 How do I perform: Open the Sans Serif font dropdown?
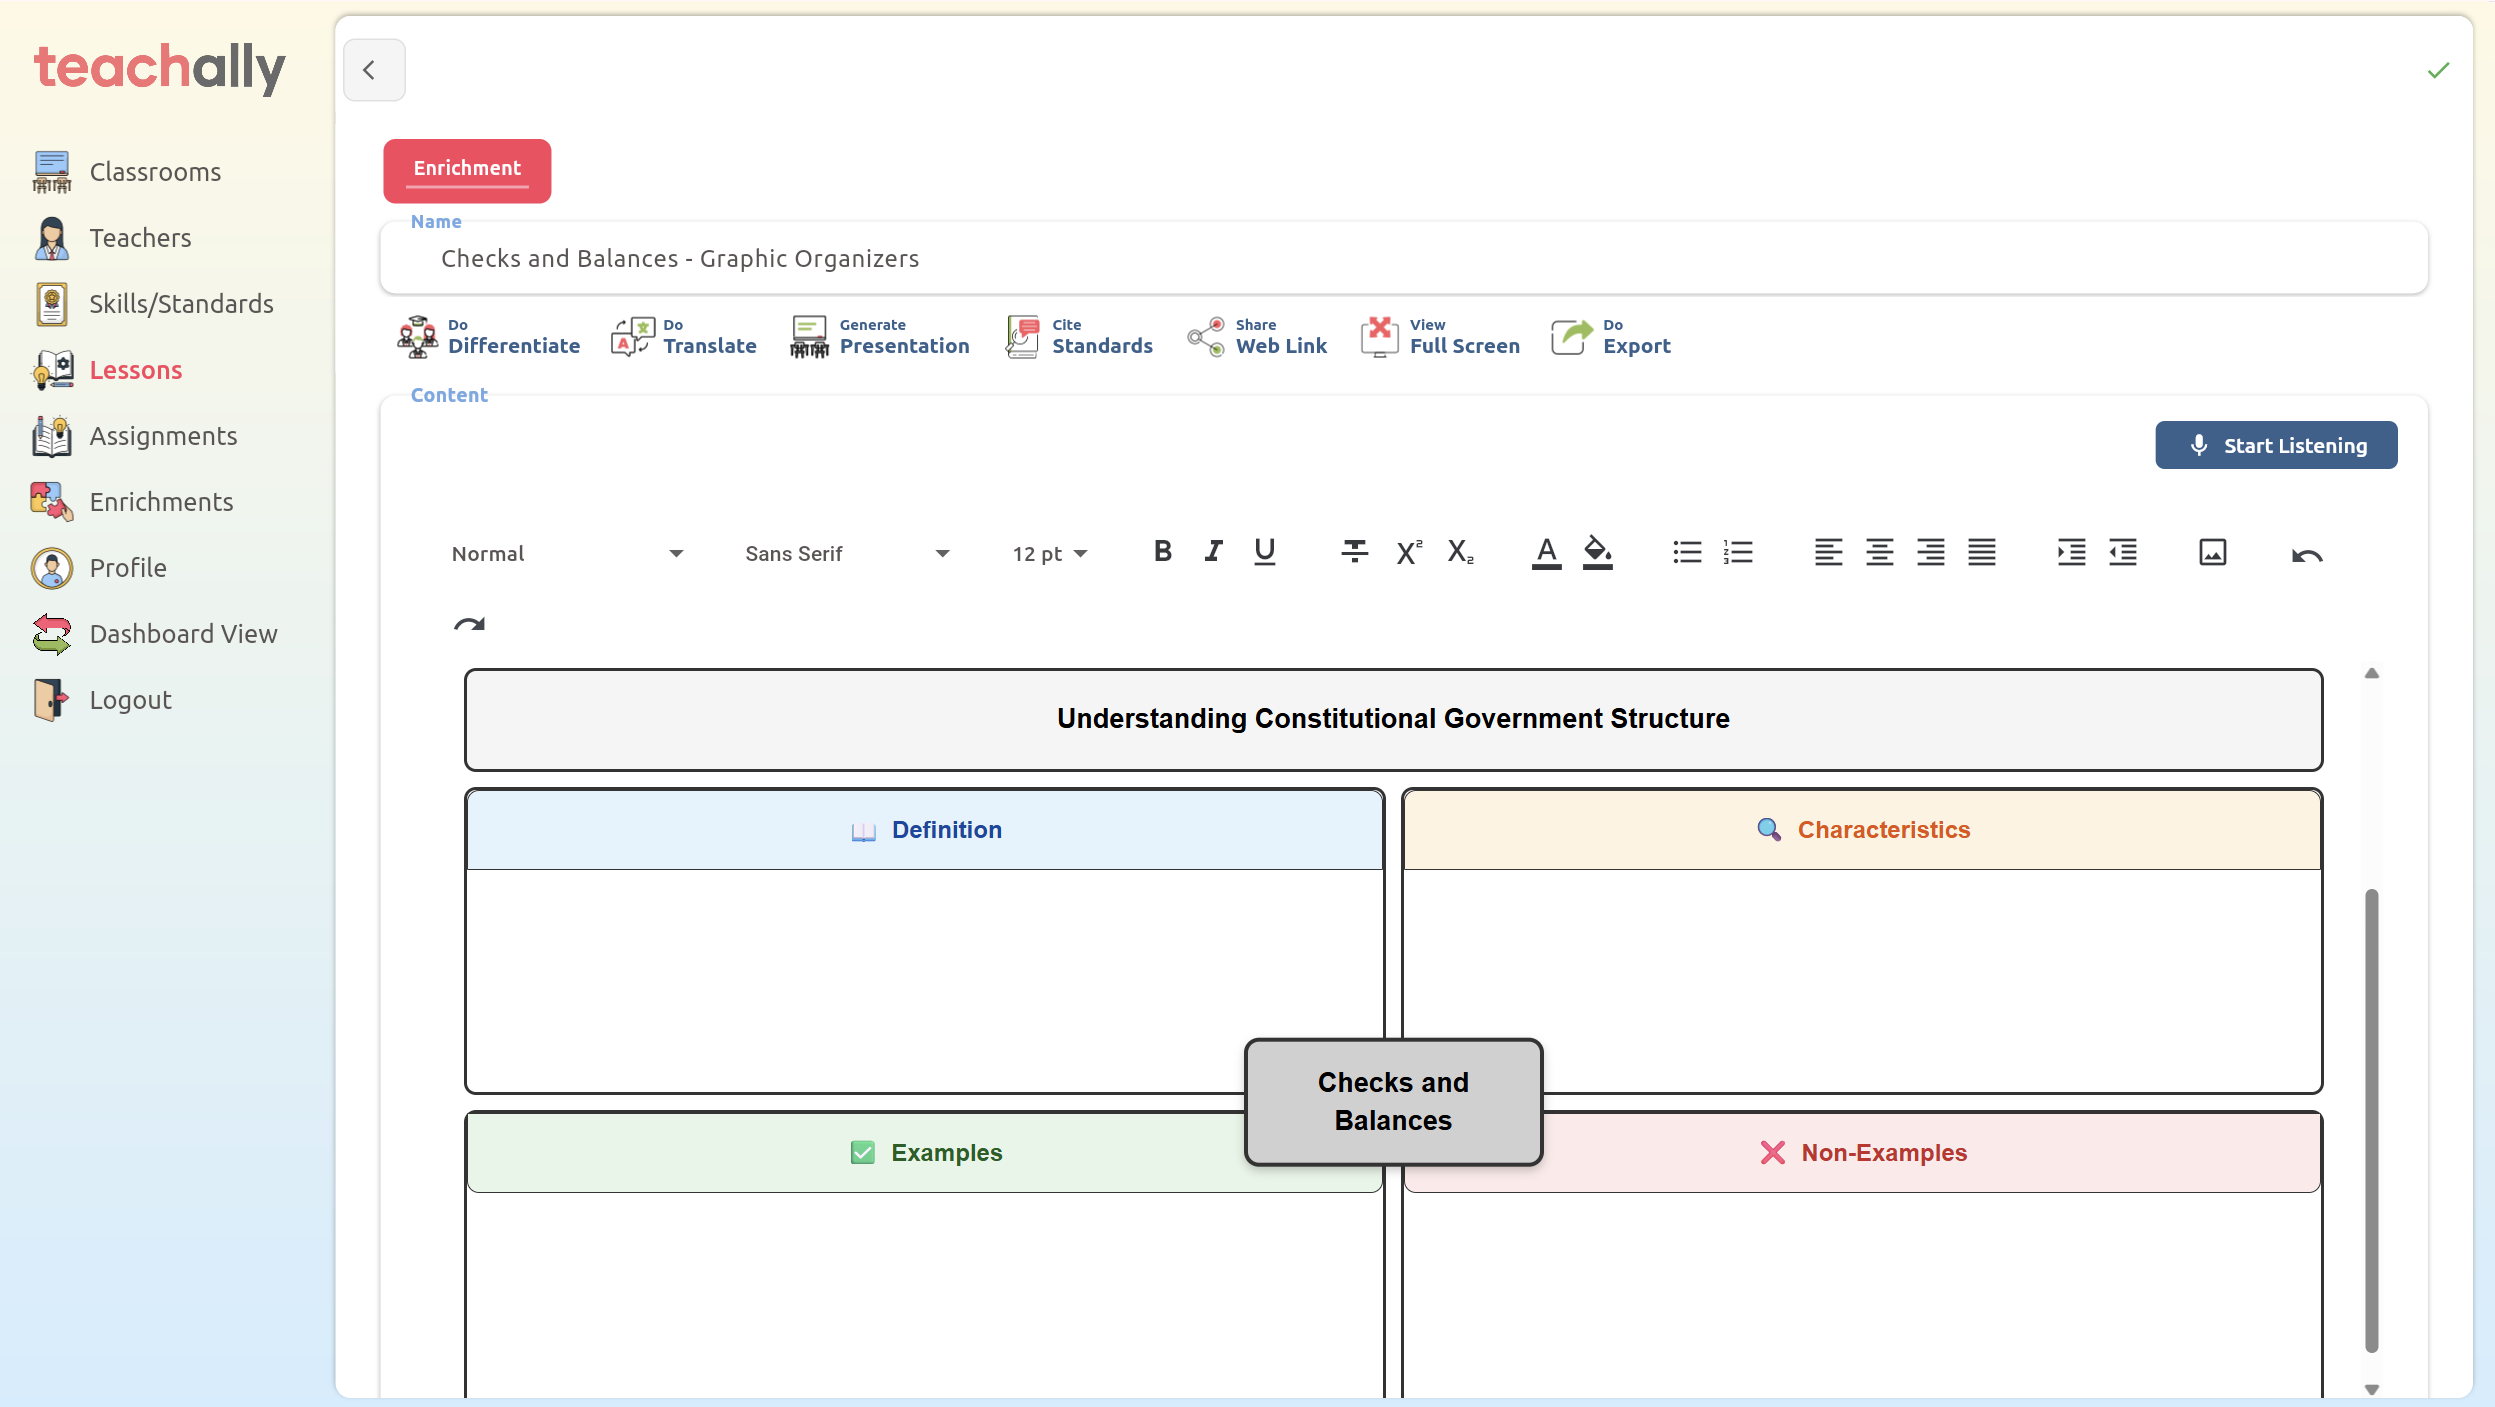click(x=846, y=554)
